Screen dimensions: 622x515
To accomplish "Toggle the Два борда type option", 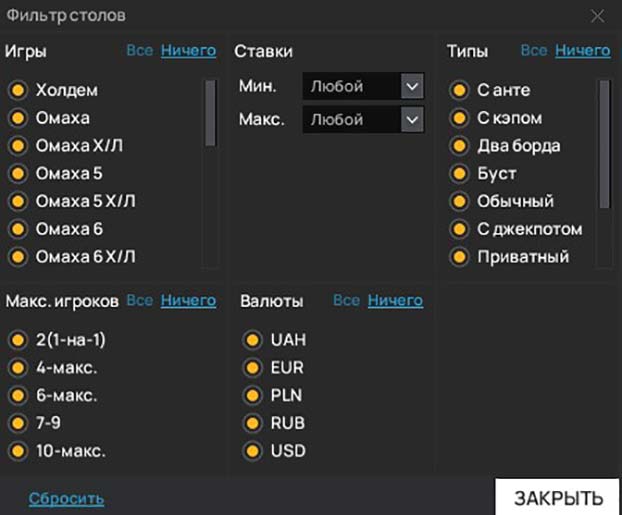I will (x=459, y=146).
